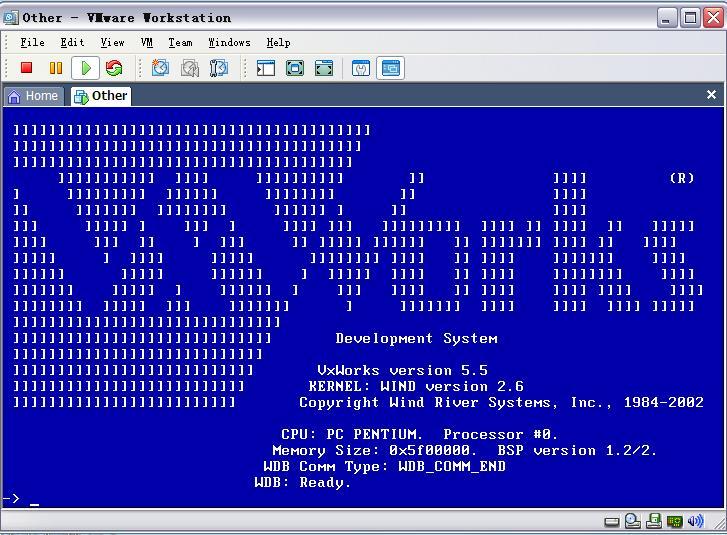
Task: Open the Edit menu
Action: (x=72, y=43)
